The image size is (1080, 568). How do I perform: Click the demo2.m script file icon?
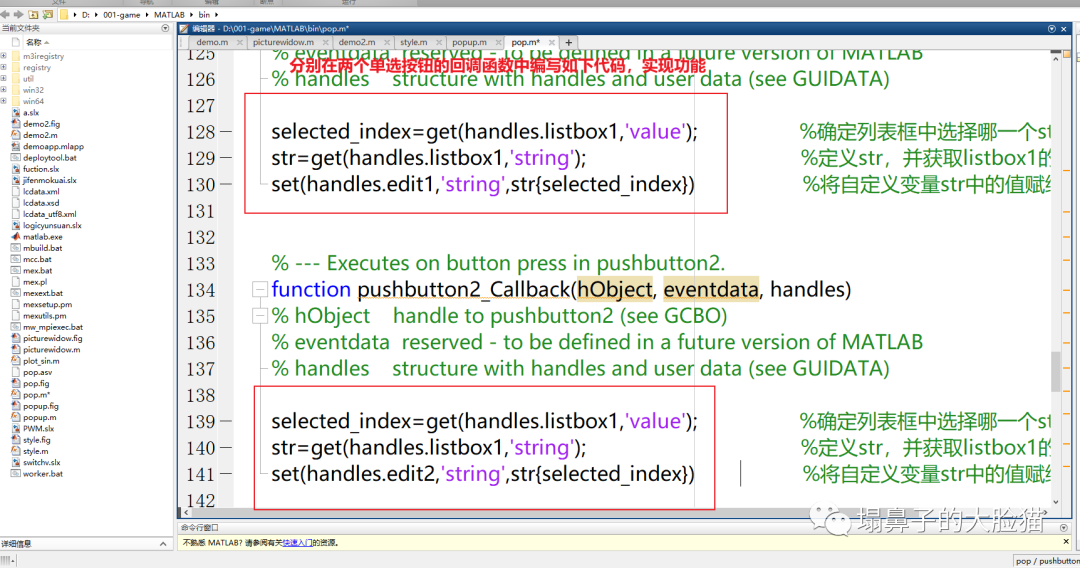pos(16,135)
